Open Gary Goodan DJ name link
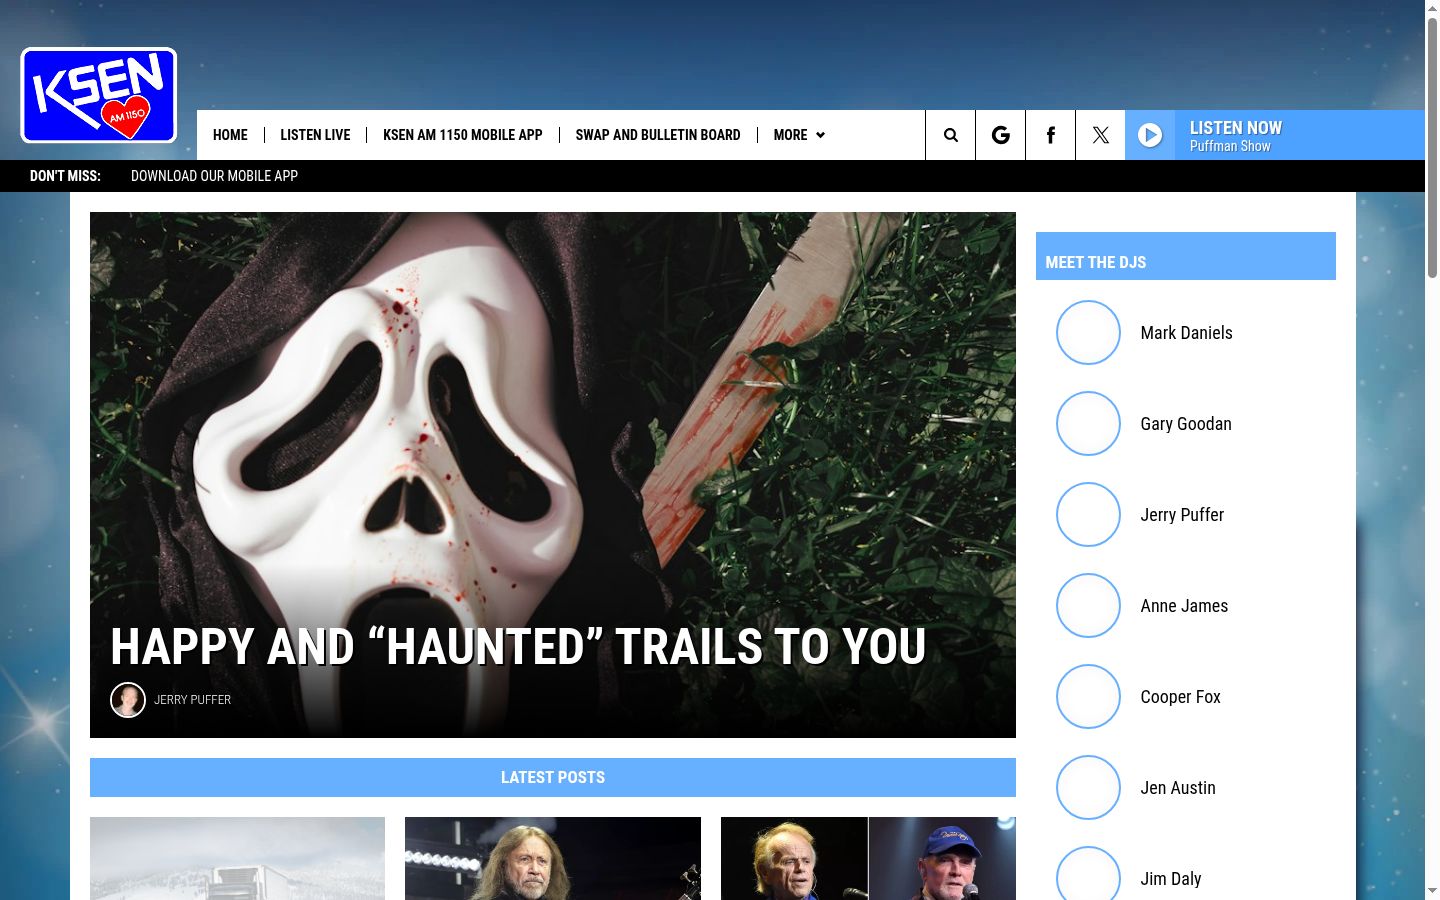 (x=1186, y=424)
